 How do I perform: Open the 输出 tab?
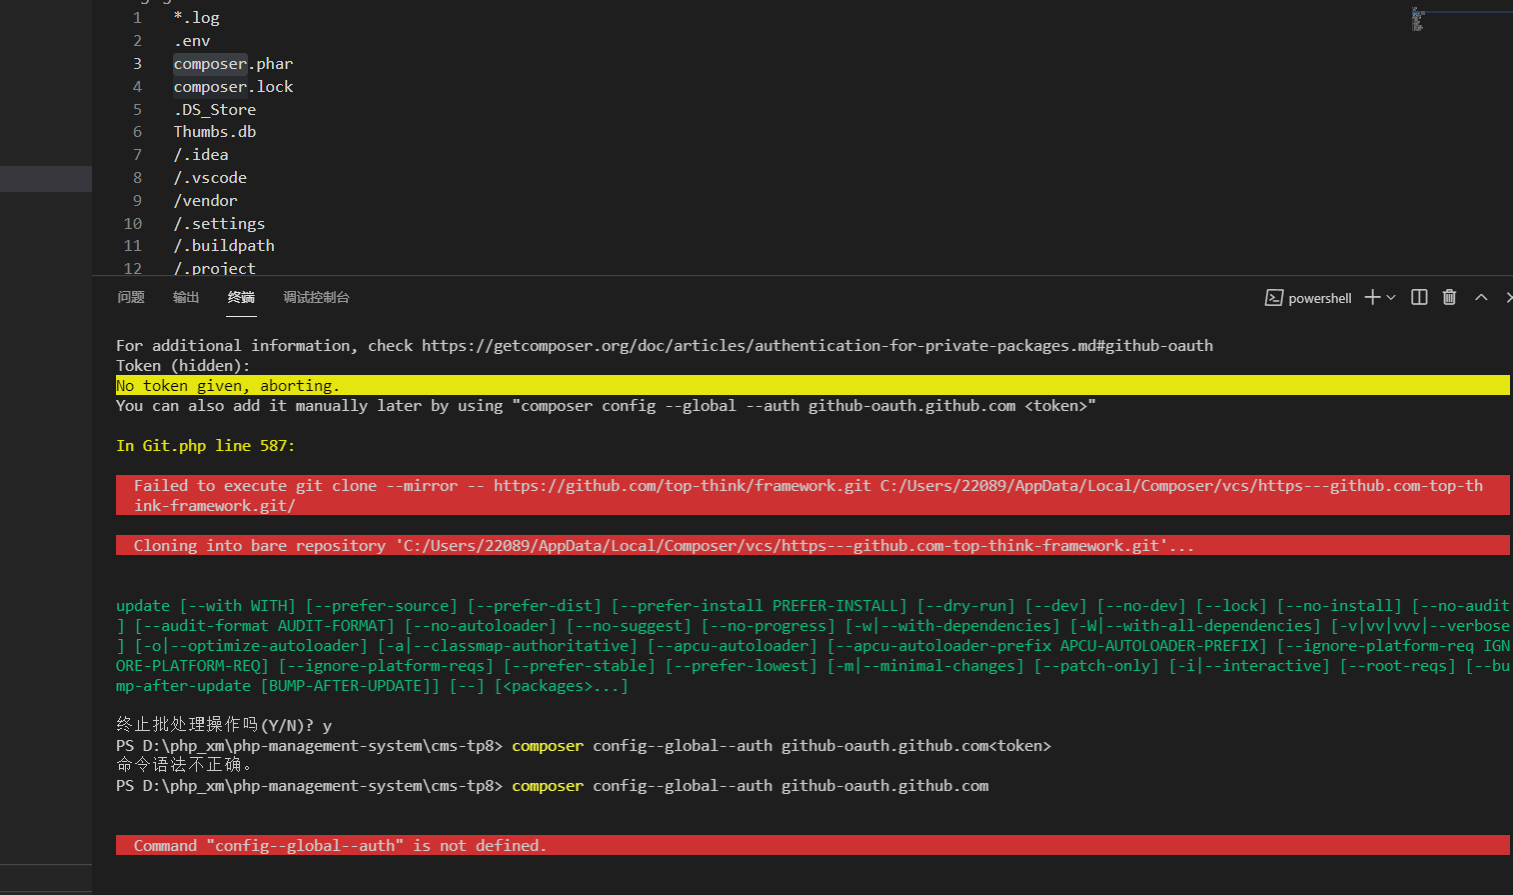186,297
